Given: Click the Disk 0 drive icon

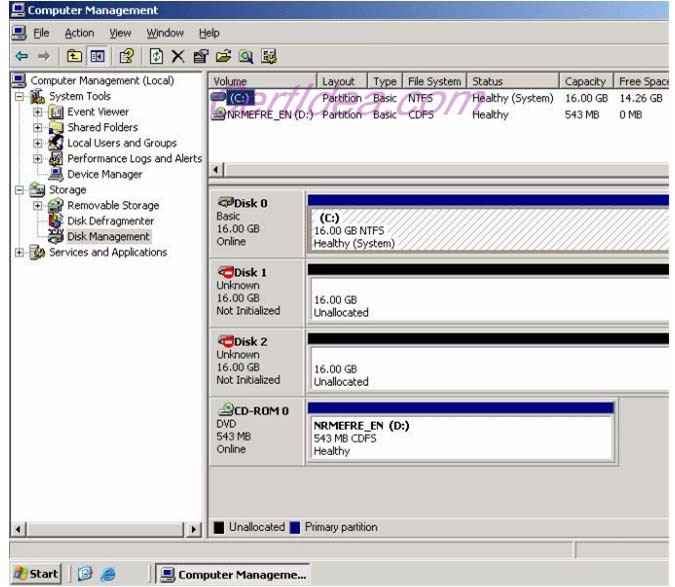Looking at the screenshot, I should point(226,202).
